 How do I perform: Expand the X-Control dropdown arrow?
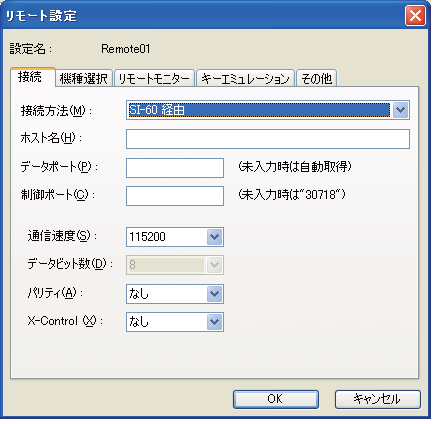tap(214, 322)
